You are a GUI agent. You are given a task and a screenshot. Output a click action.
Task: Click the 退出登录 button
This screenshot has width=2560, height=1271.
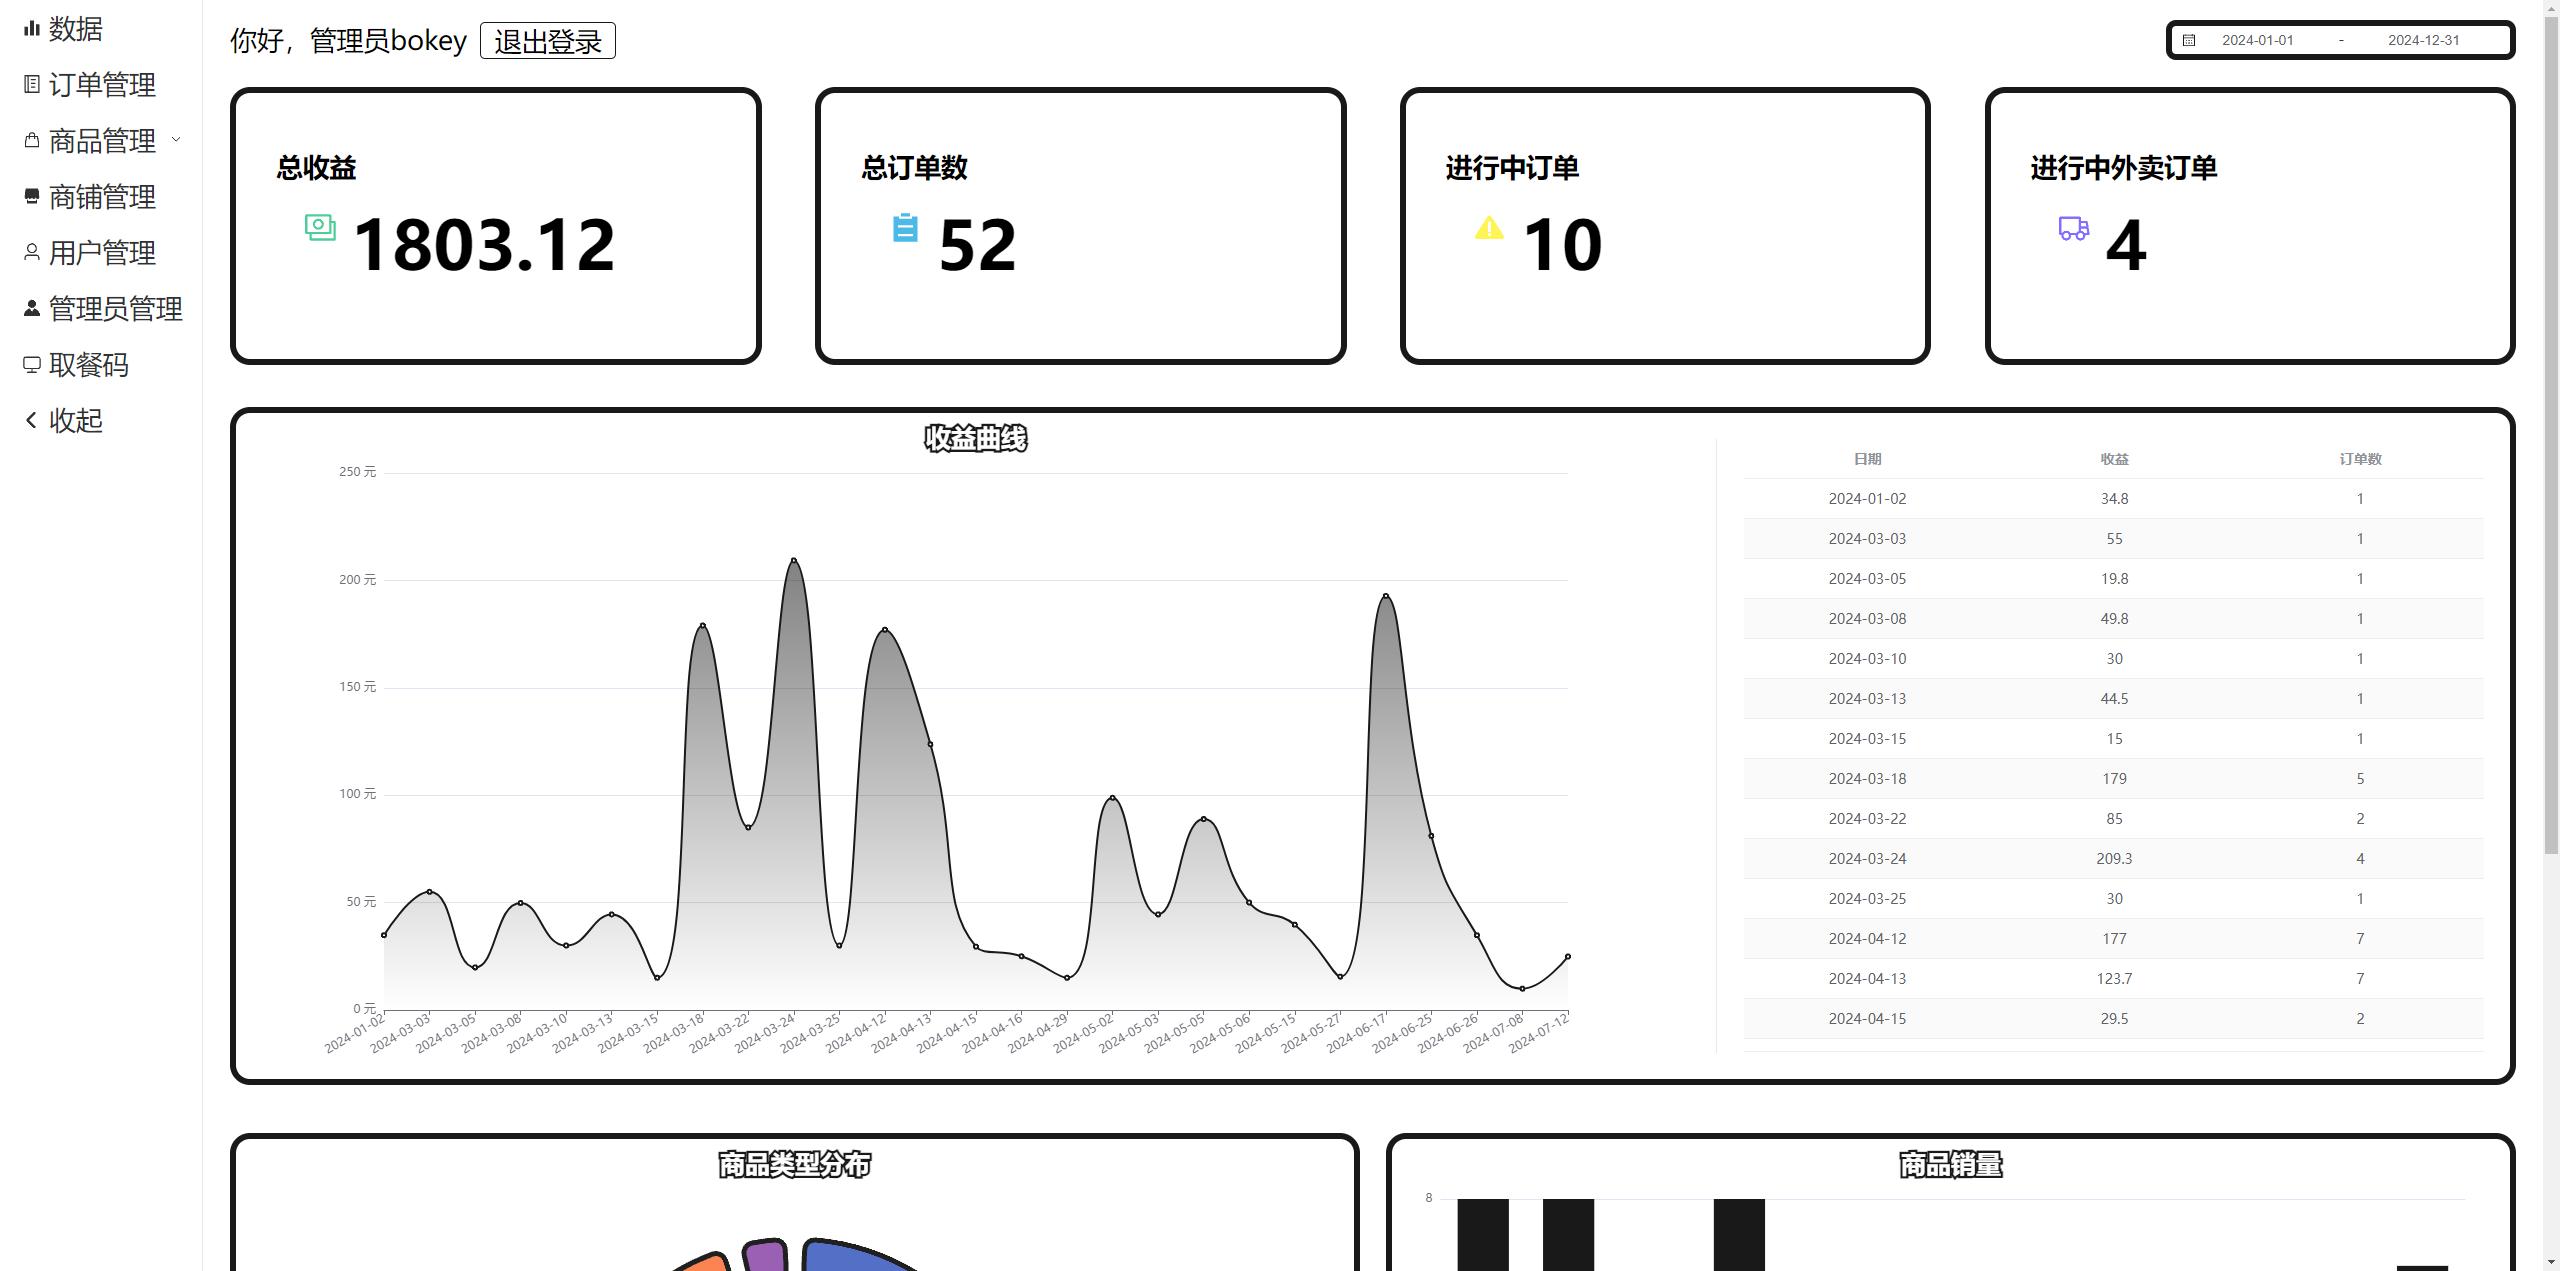(x=547, y=41)
